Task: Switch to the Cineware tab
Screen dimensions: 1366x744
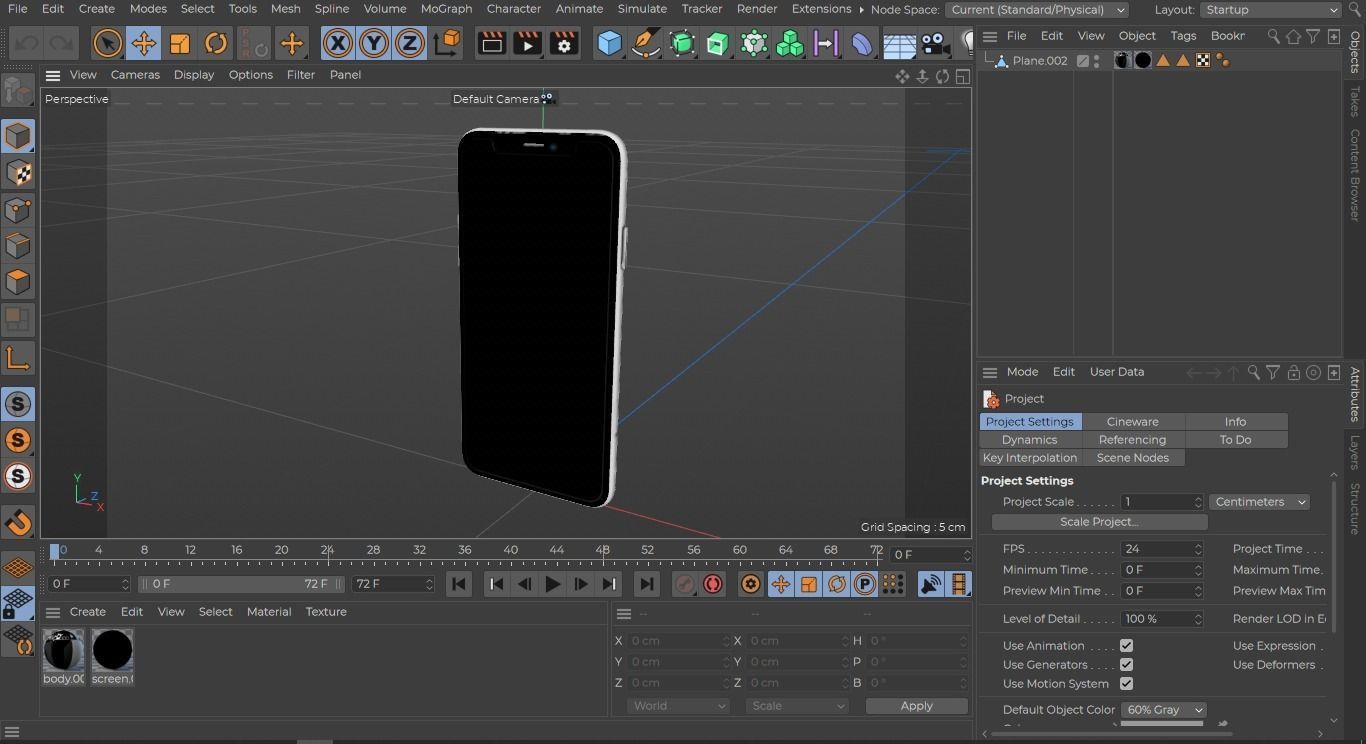Action: tap(1132, 422)
